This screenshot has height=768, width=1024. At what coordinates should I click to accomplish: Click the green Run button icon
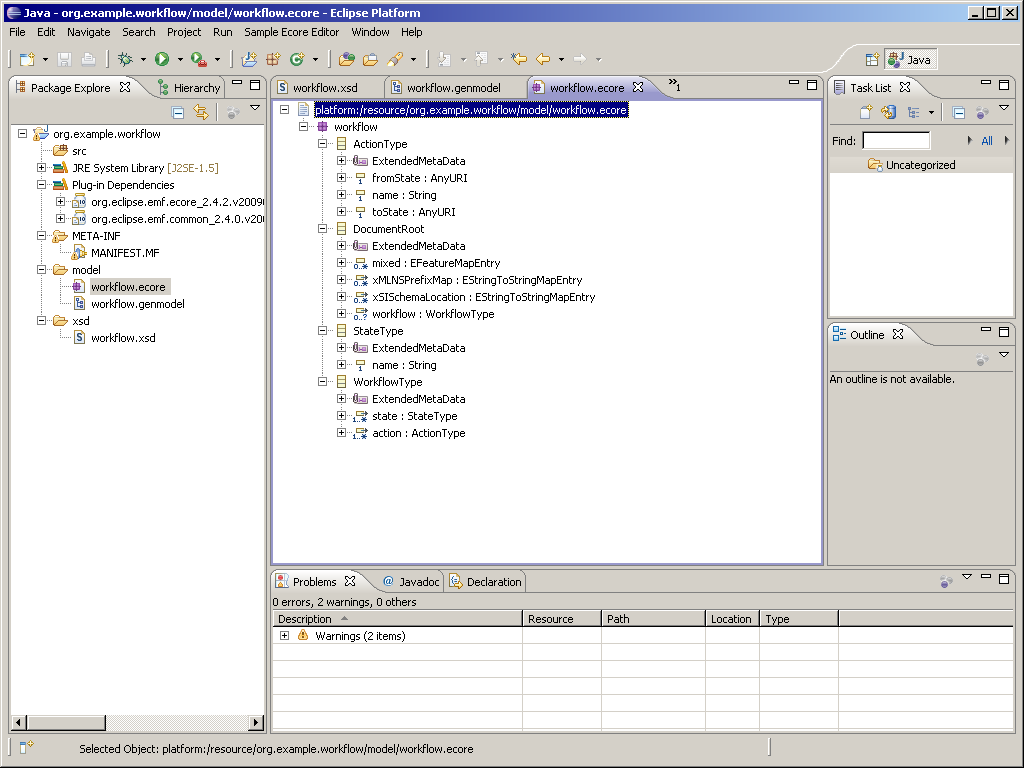(162, 60)
